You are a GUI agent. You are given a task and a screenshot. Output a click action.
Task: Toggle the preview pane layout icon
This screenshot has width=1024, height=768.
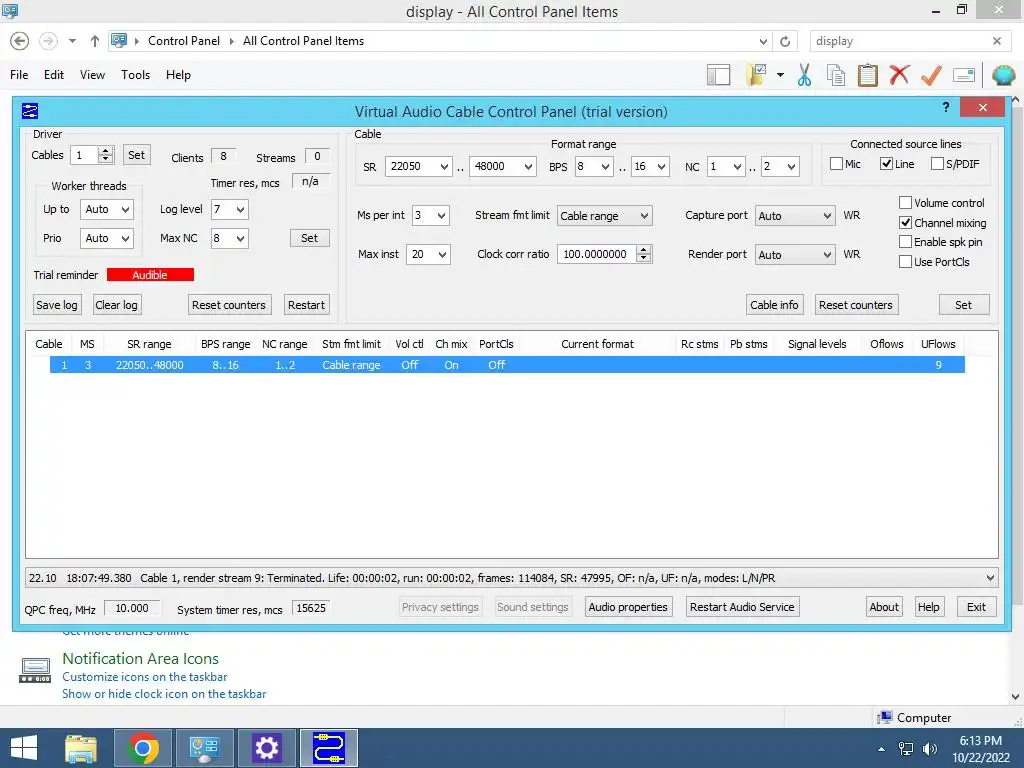pos(718,75)
